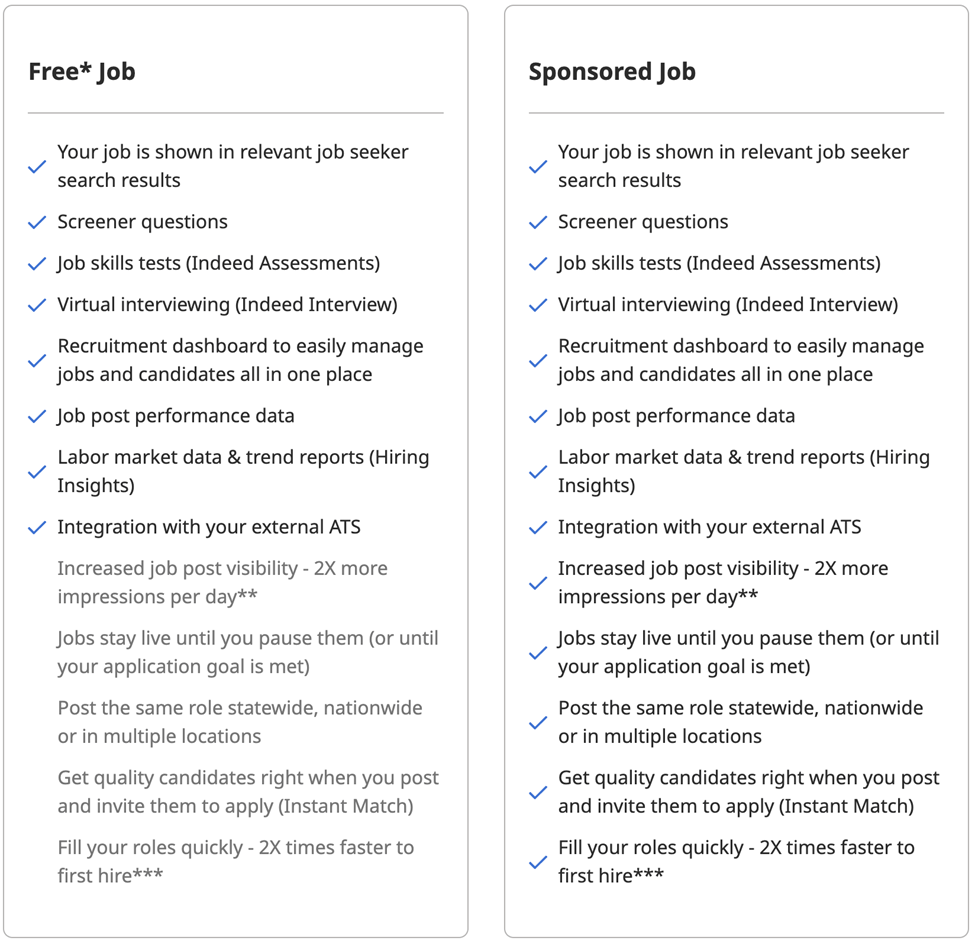The image size is (975, 944).
Task: Click the checkmark for Instant Match in Sponsored Job
Action: [538, 793]
